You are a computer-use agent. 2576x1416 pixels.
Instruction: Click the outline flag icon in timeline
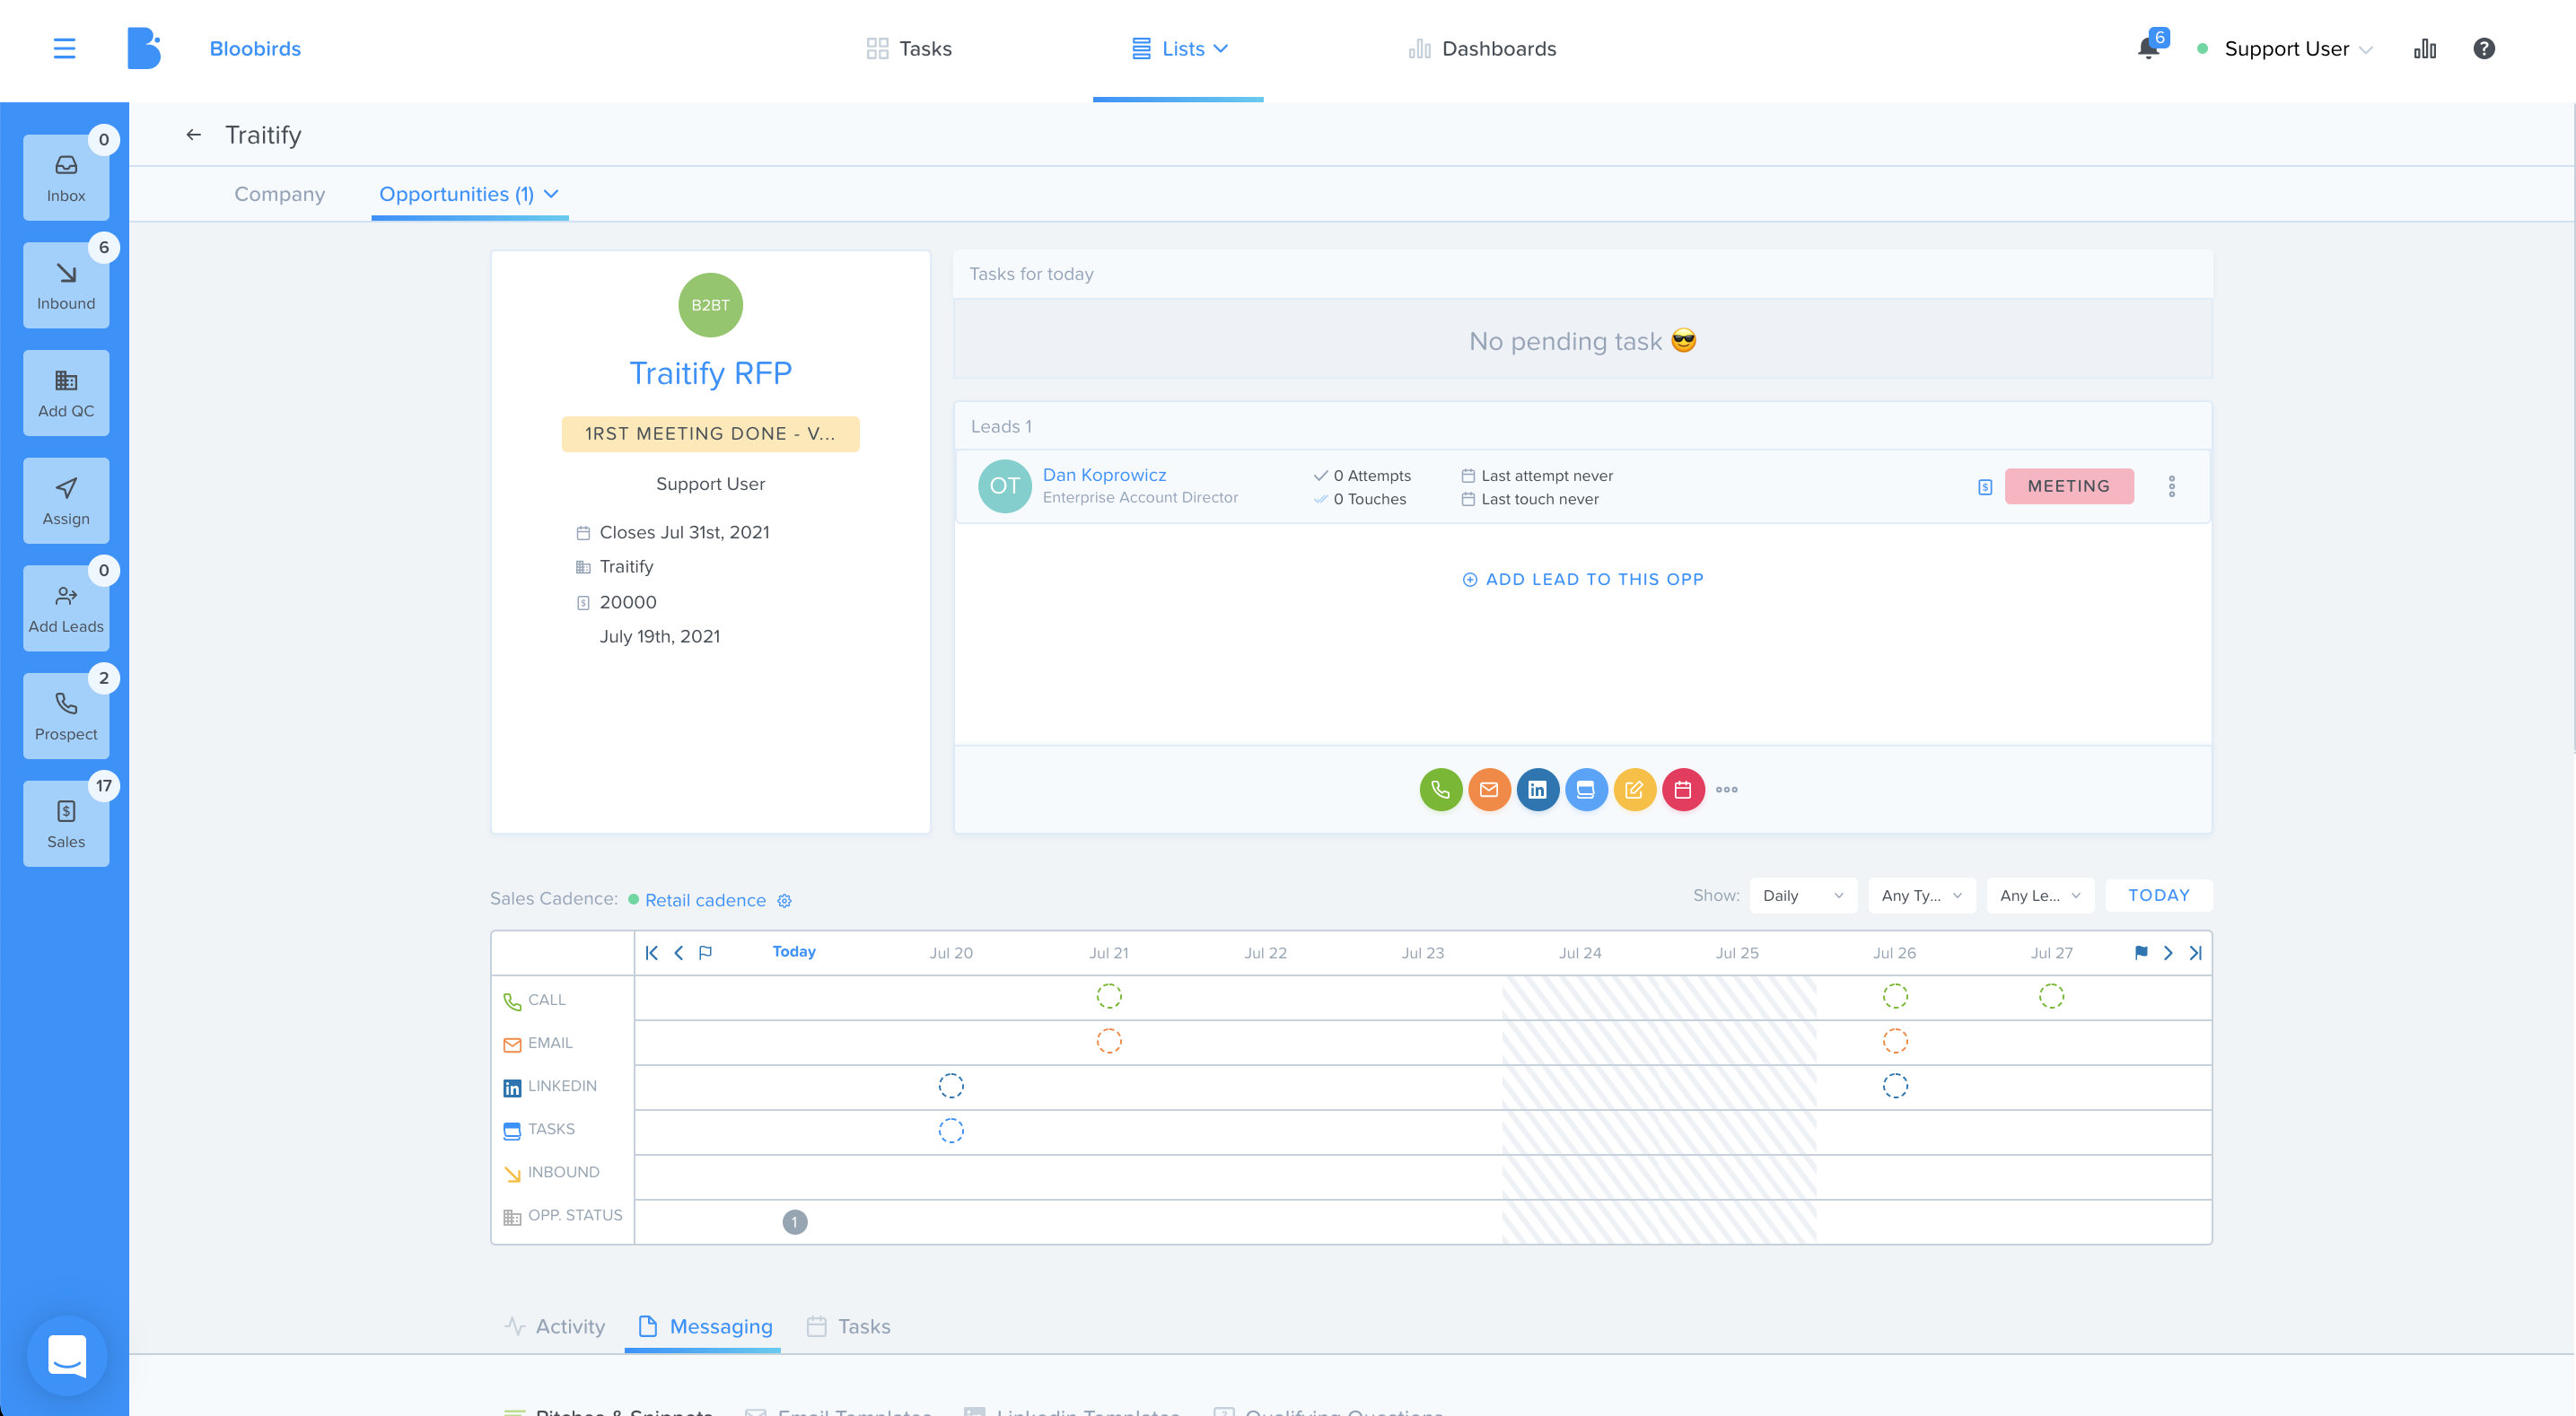point(706,953)
